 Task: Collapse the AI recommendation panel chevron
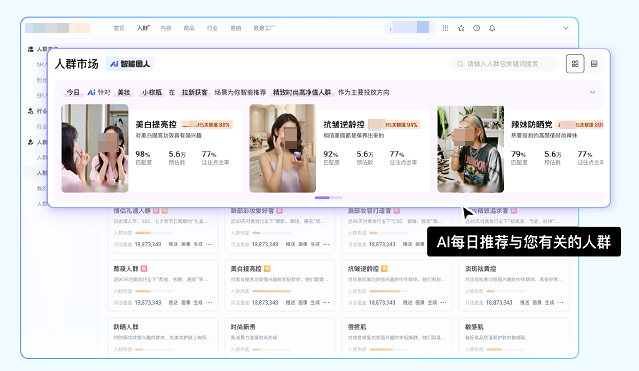593,92
